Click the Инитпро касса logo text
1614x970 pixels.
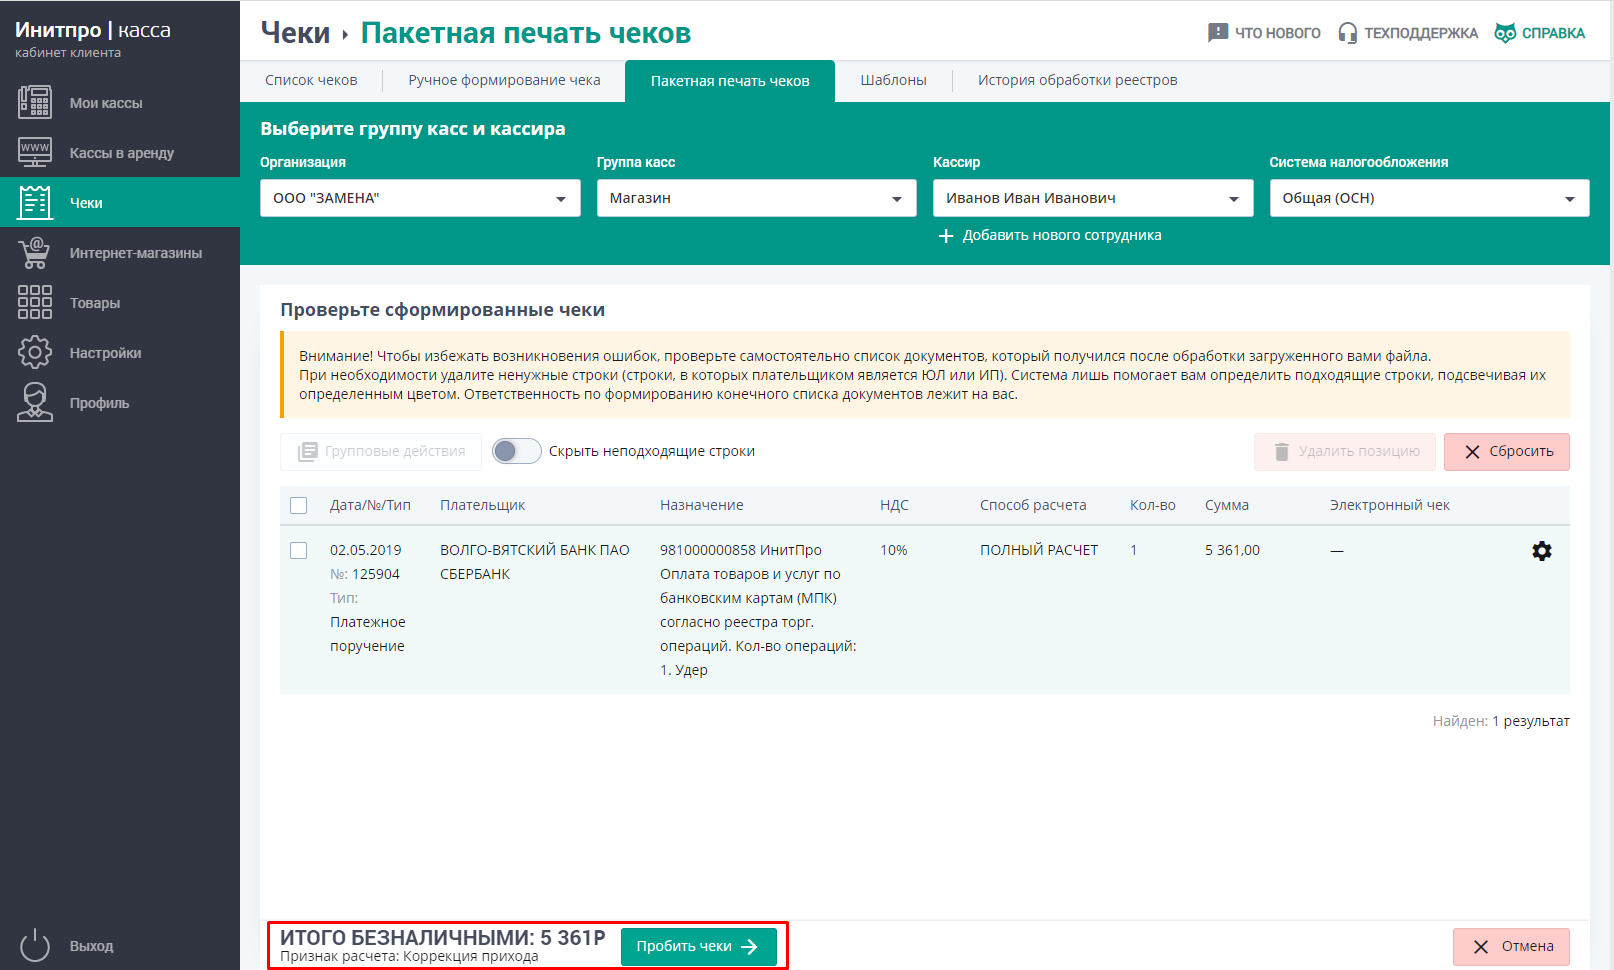pyautogui.click(x=93, y=30)
